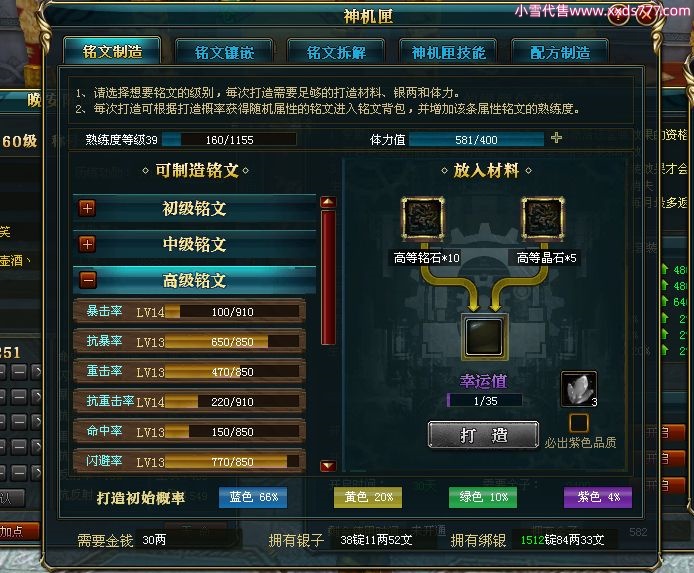The image size is (694, 573).
Task: Switch to the 铭文镶嵌 tab
Action: point(224,52)
